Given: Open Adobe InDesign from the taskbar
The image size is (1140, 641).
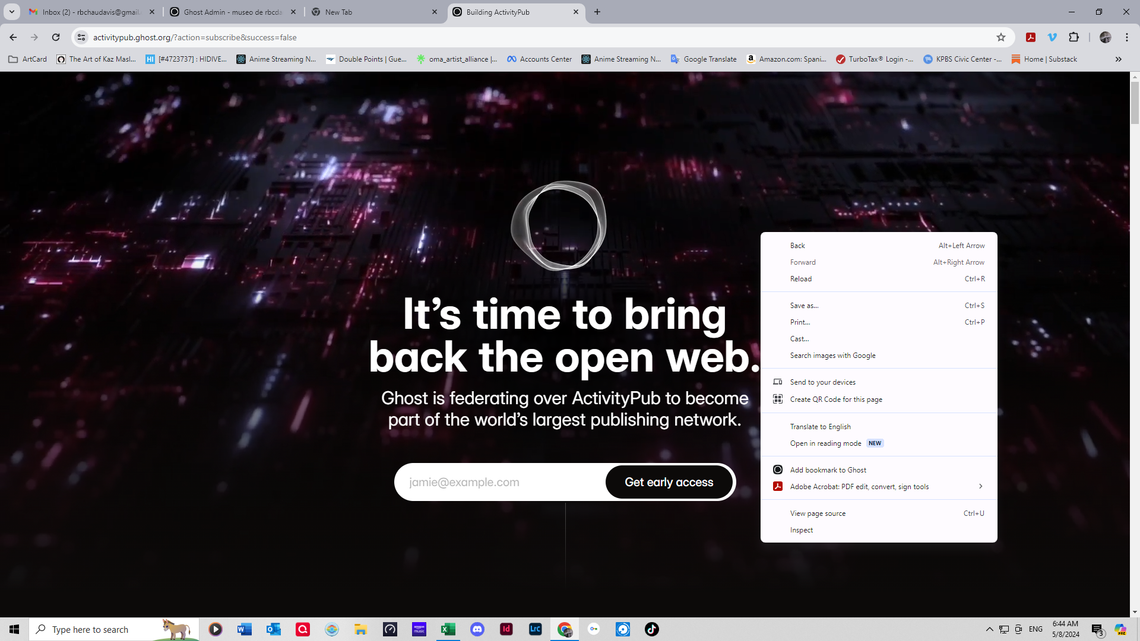Looking at the screenshot, I should click(506, 629).
